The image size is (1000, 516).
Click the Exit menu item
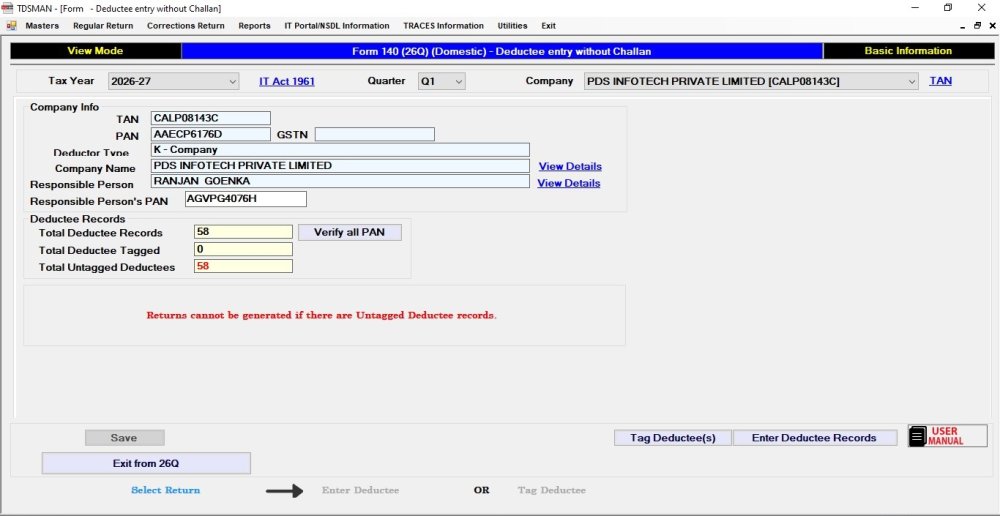click(x=548, y=26)
